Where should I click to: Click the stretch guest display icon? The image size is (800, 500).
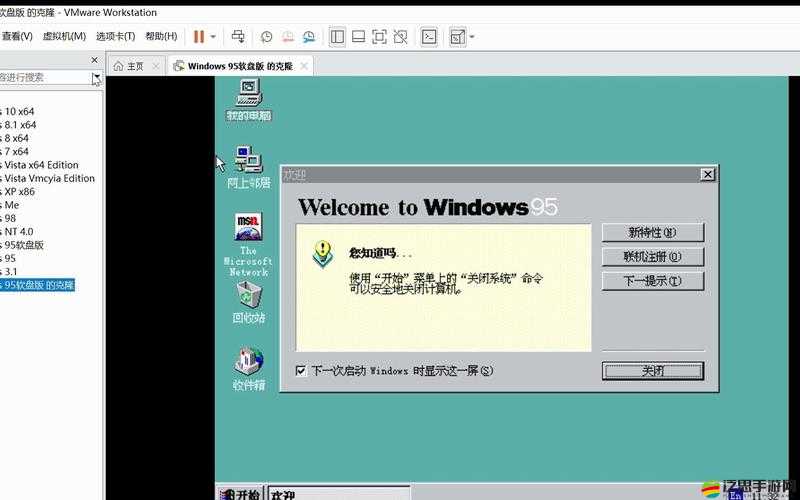[x=458, y=37]
